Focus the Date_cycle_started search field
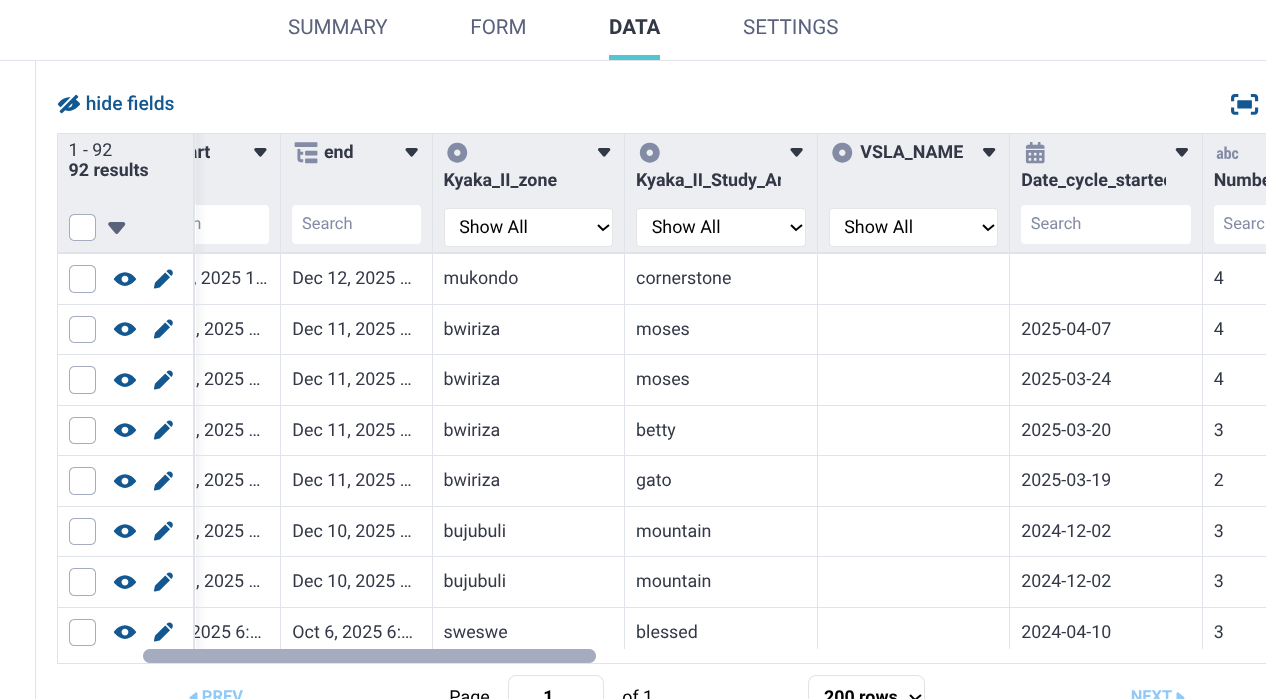This screenshot has width=1266, height=699. click(1105, 224)
